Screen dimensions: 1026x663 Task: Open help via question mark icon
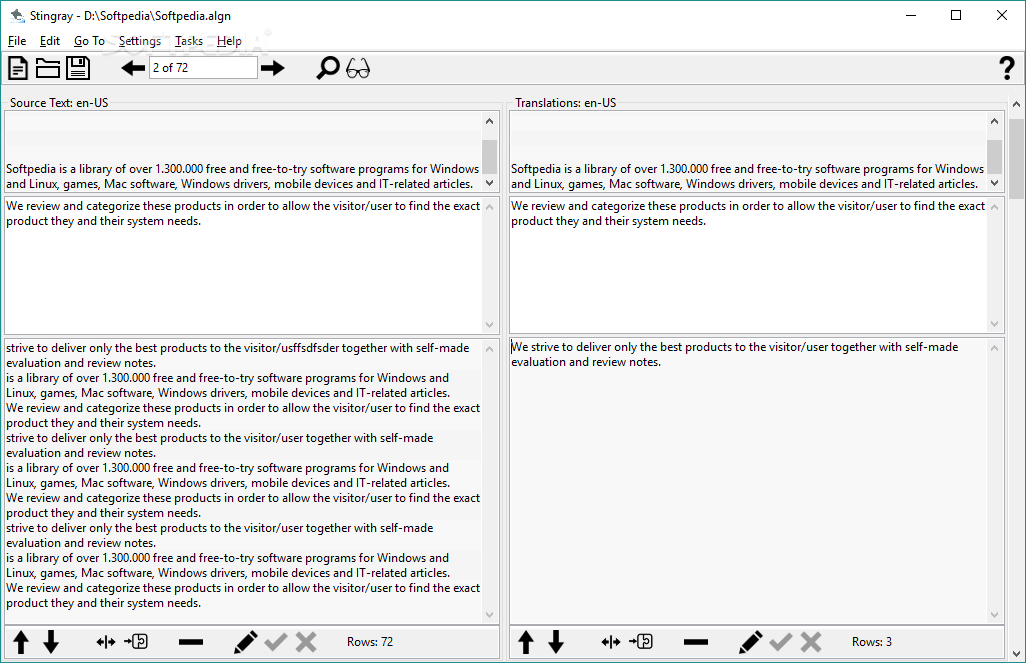point(1007,68)
